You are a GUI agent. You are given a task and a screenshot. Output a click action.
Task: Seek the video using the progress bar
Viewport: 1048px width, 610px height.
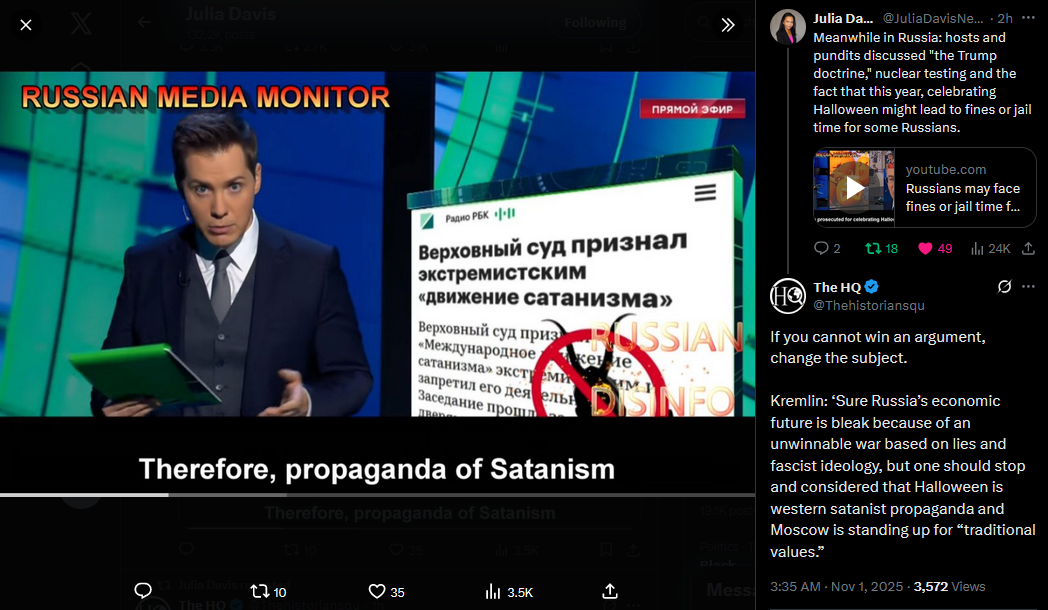[378, 495]
